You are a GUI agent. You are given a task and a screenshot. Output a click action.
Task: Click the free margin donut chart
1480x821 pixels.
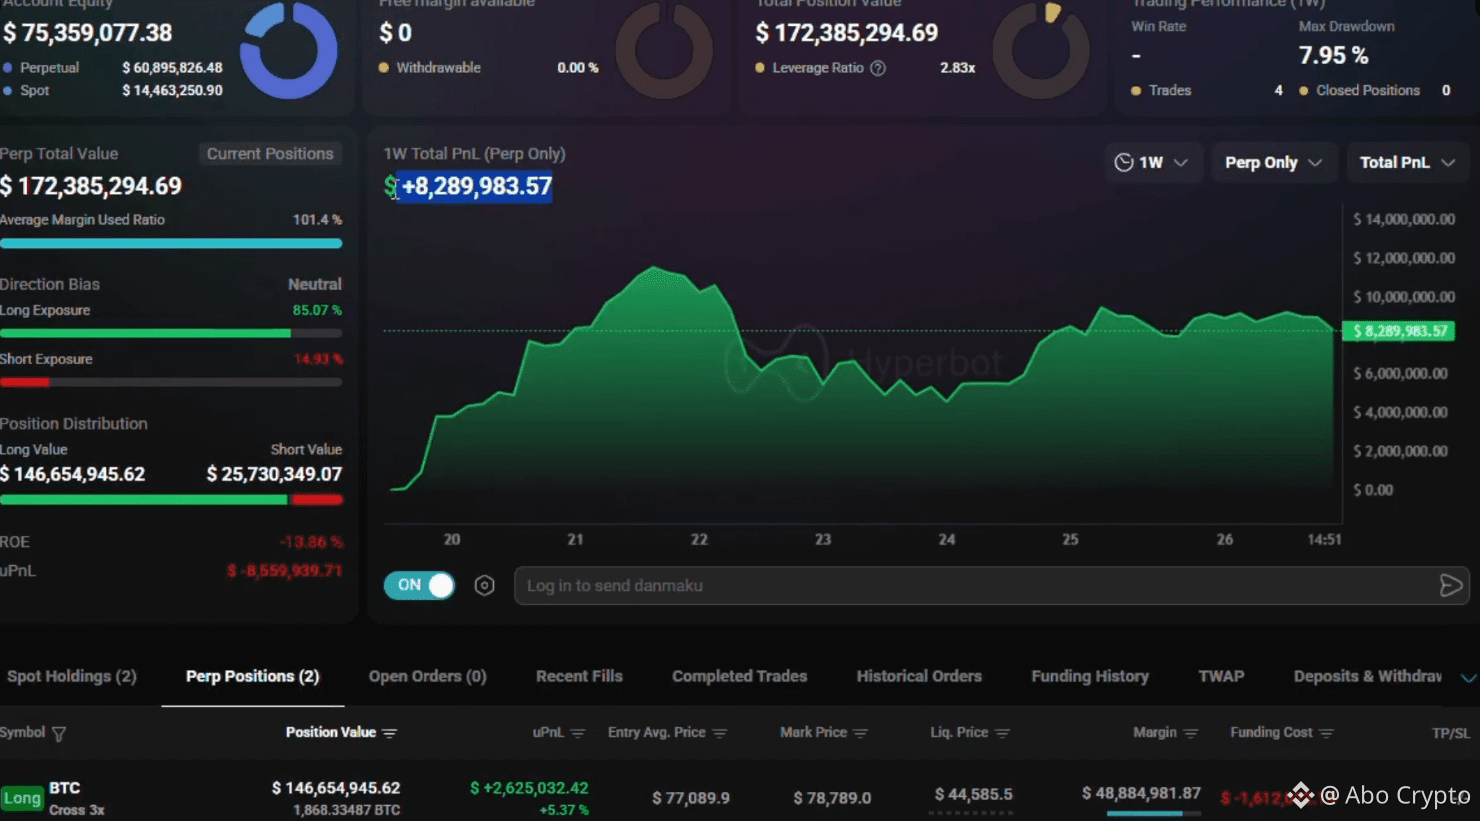point(664,50)
